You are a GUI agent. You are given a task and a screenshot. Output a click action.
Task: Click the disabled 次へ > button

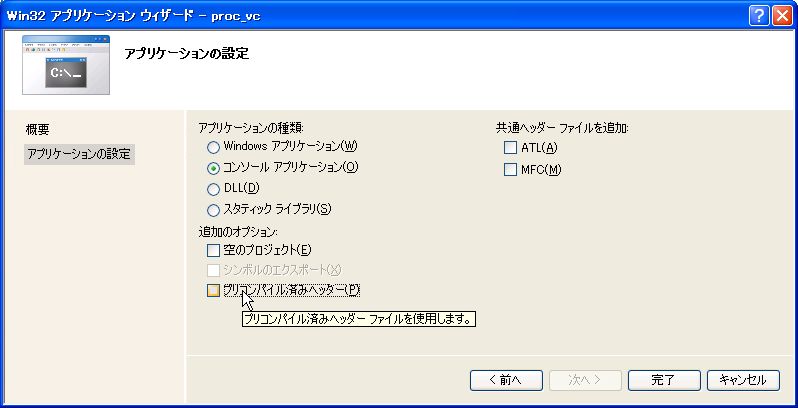(585, 380)
